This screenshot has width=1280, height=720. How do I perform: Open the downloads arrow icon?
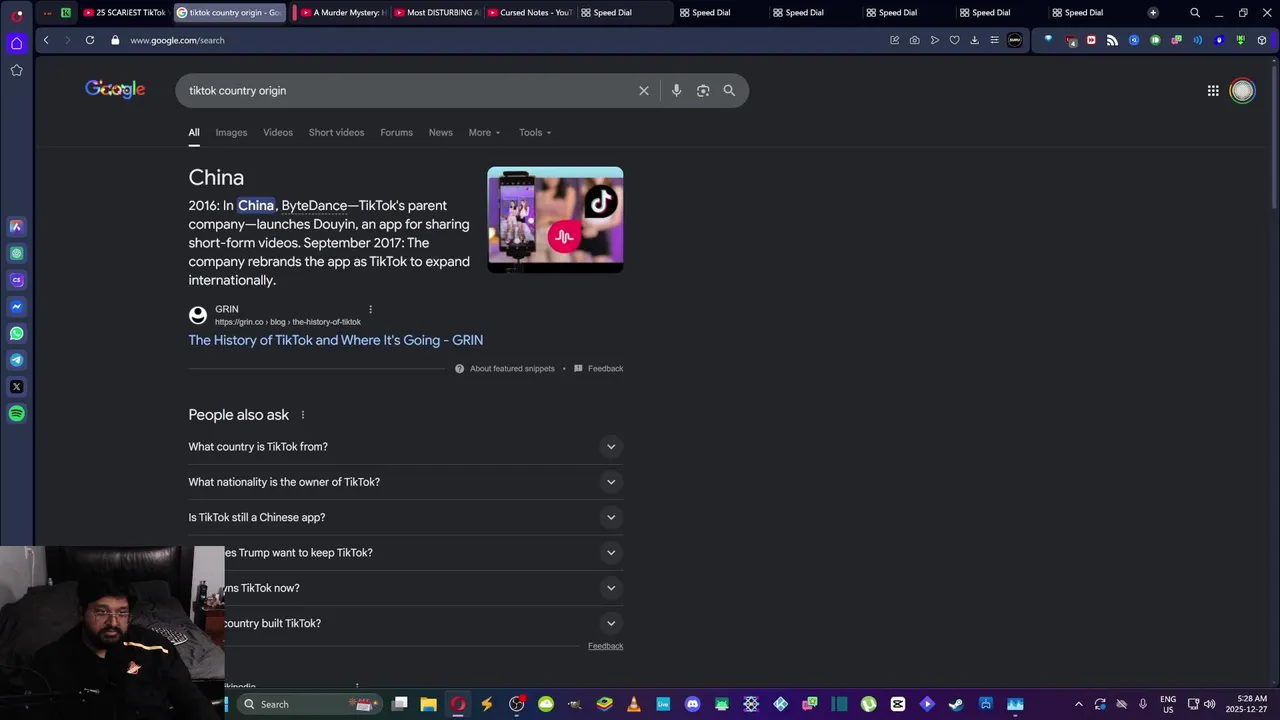(974, 40)
